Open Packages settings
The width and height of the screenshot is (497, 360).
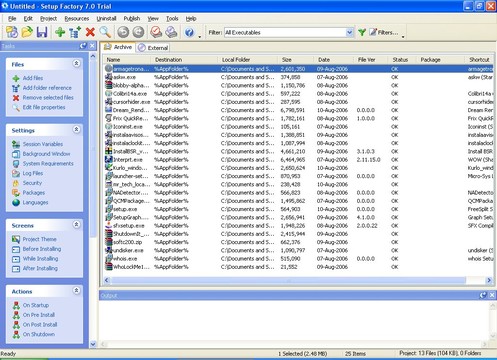click(x=34, y=192)
